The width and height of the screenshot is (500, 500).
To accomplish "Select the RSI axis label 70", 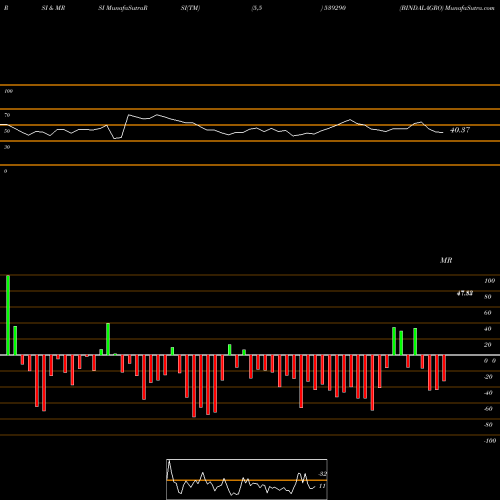I will [7, 115].
